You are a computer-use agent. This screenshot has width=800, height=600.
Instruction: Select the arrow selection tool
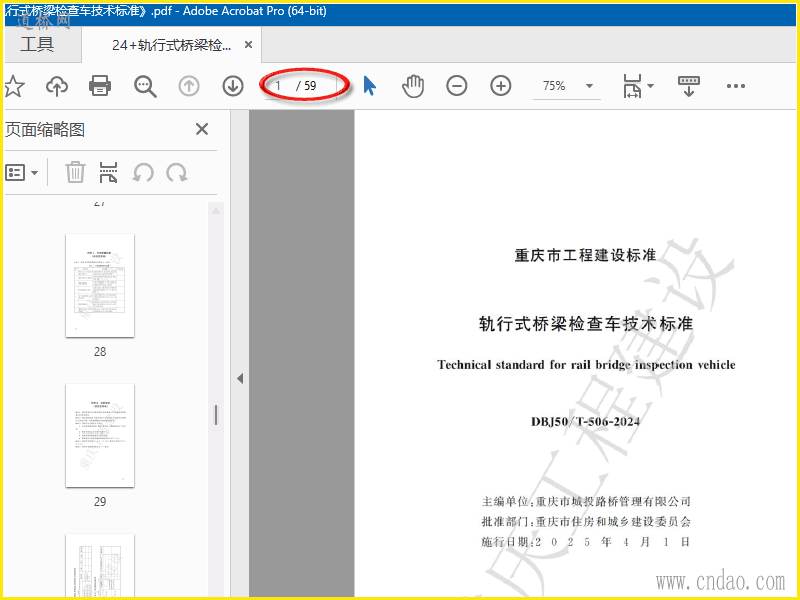[369, 86]
